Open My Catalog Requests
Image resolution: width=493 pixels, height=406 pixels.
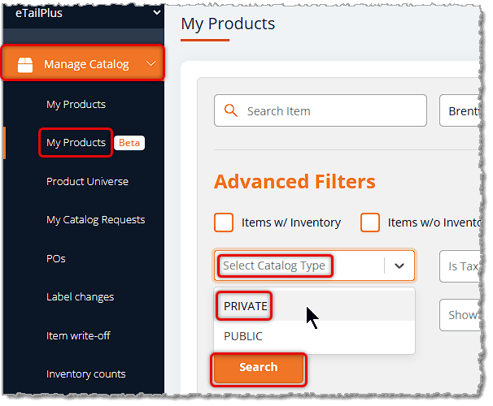[96, 220]
